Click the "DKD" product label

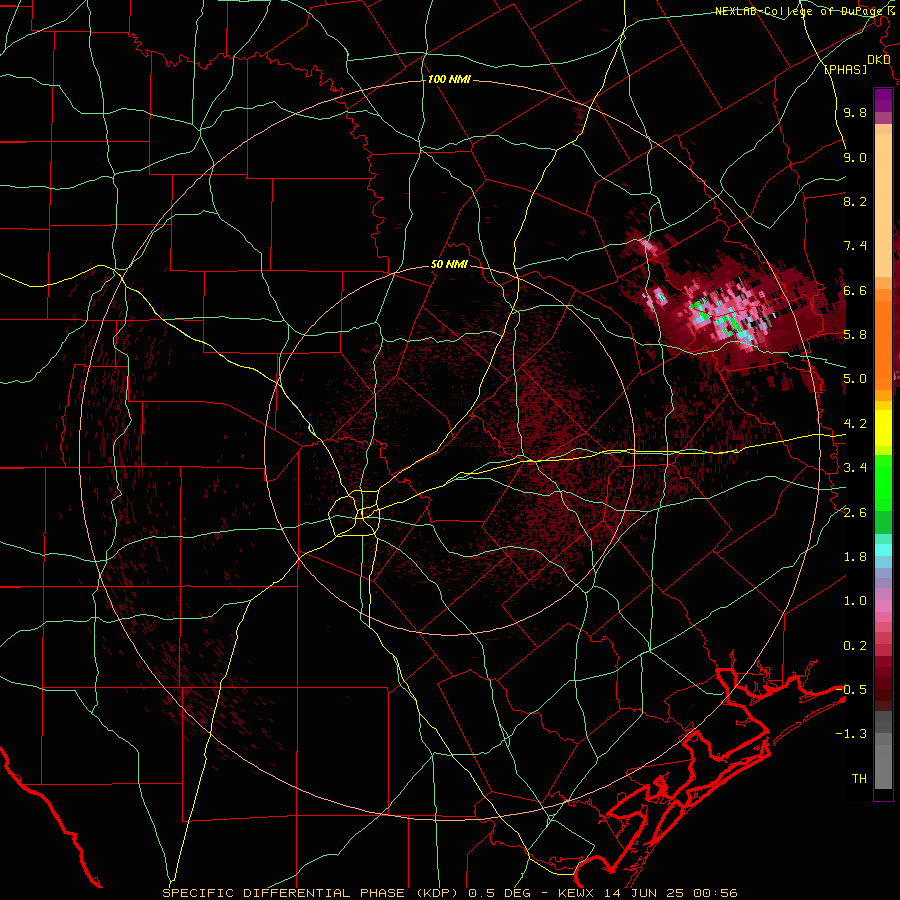tap(879, 60)
